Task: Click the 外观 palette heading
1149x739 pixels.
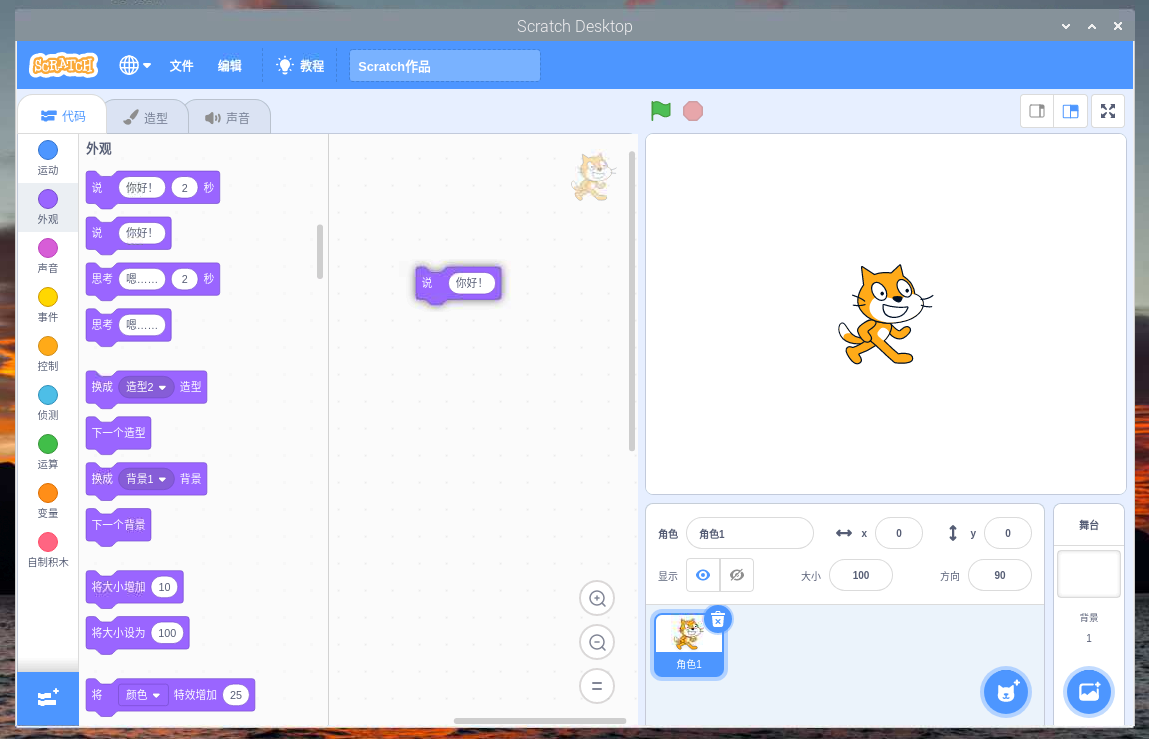Action: point(99,149)
